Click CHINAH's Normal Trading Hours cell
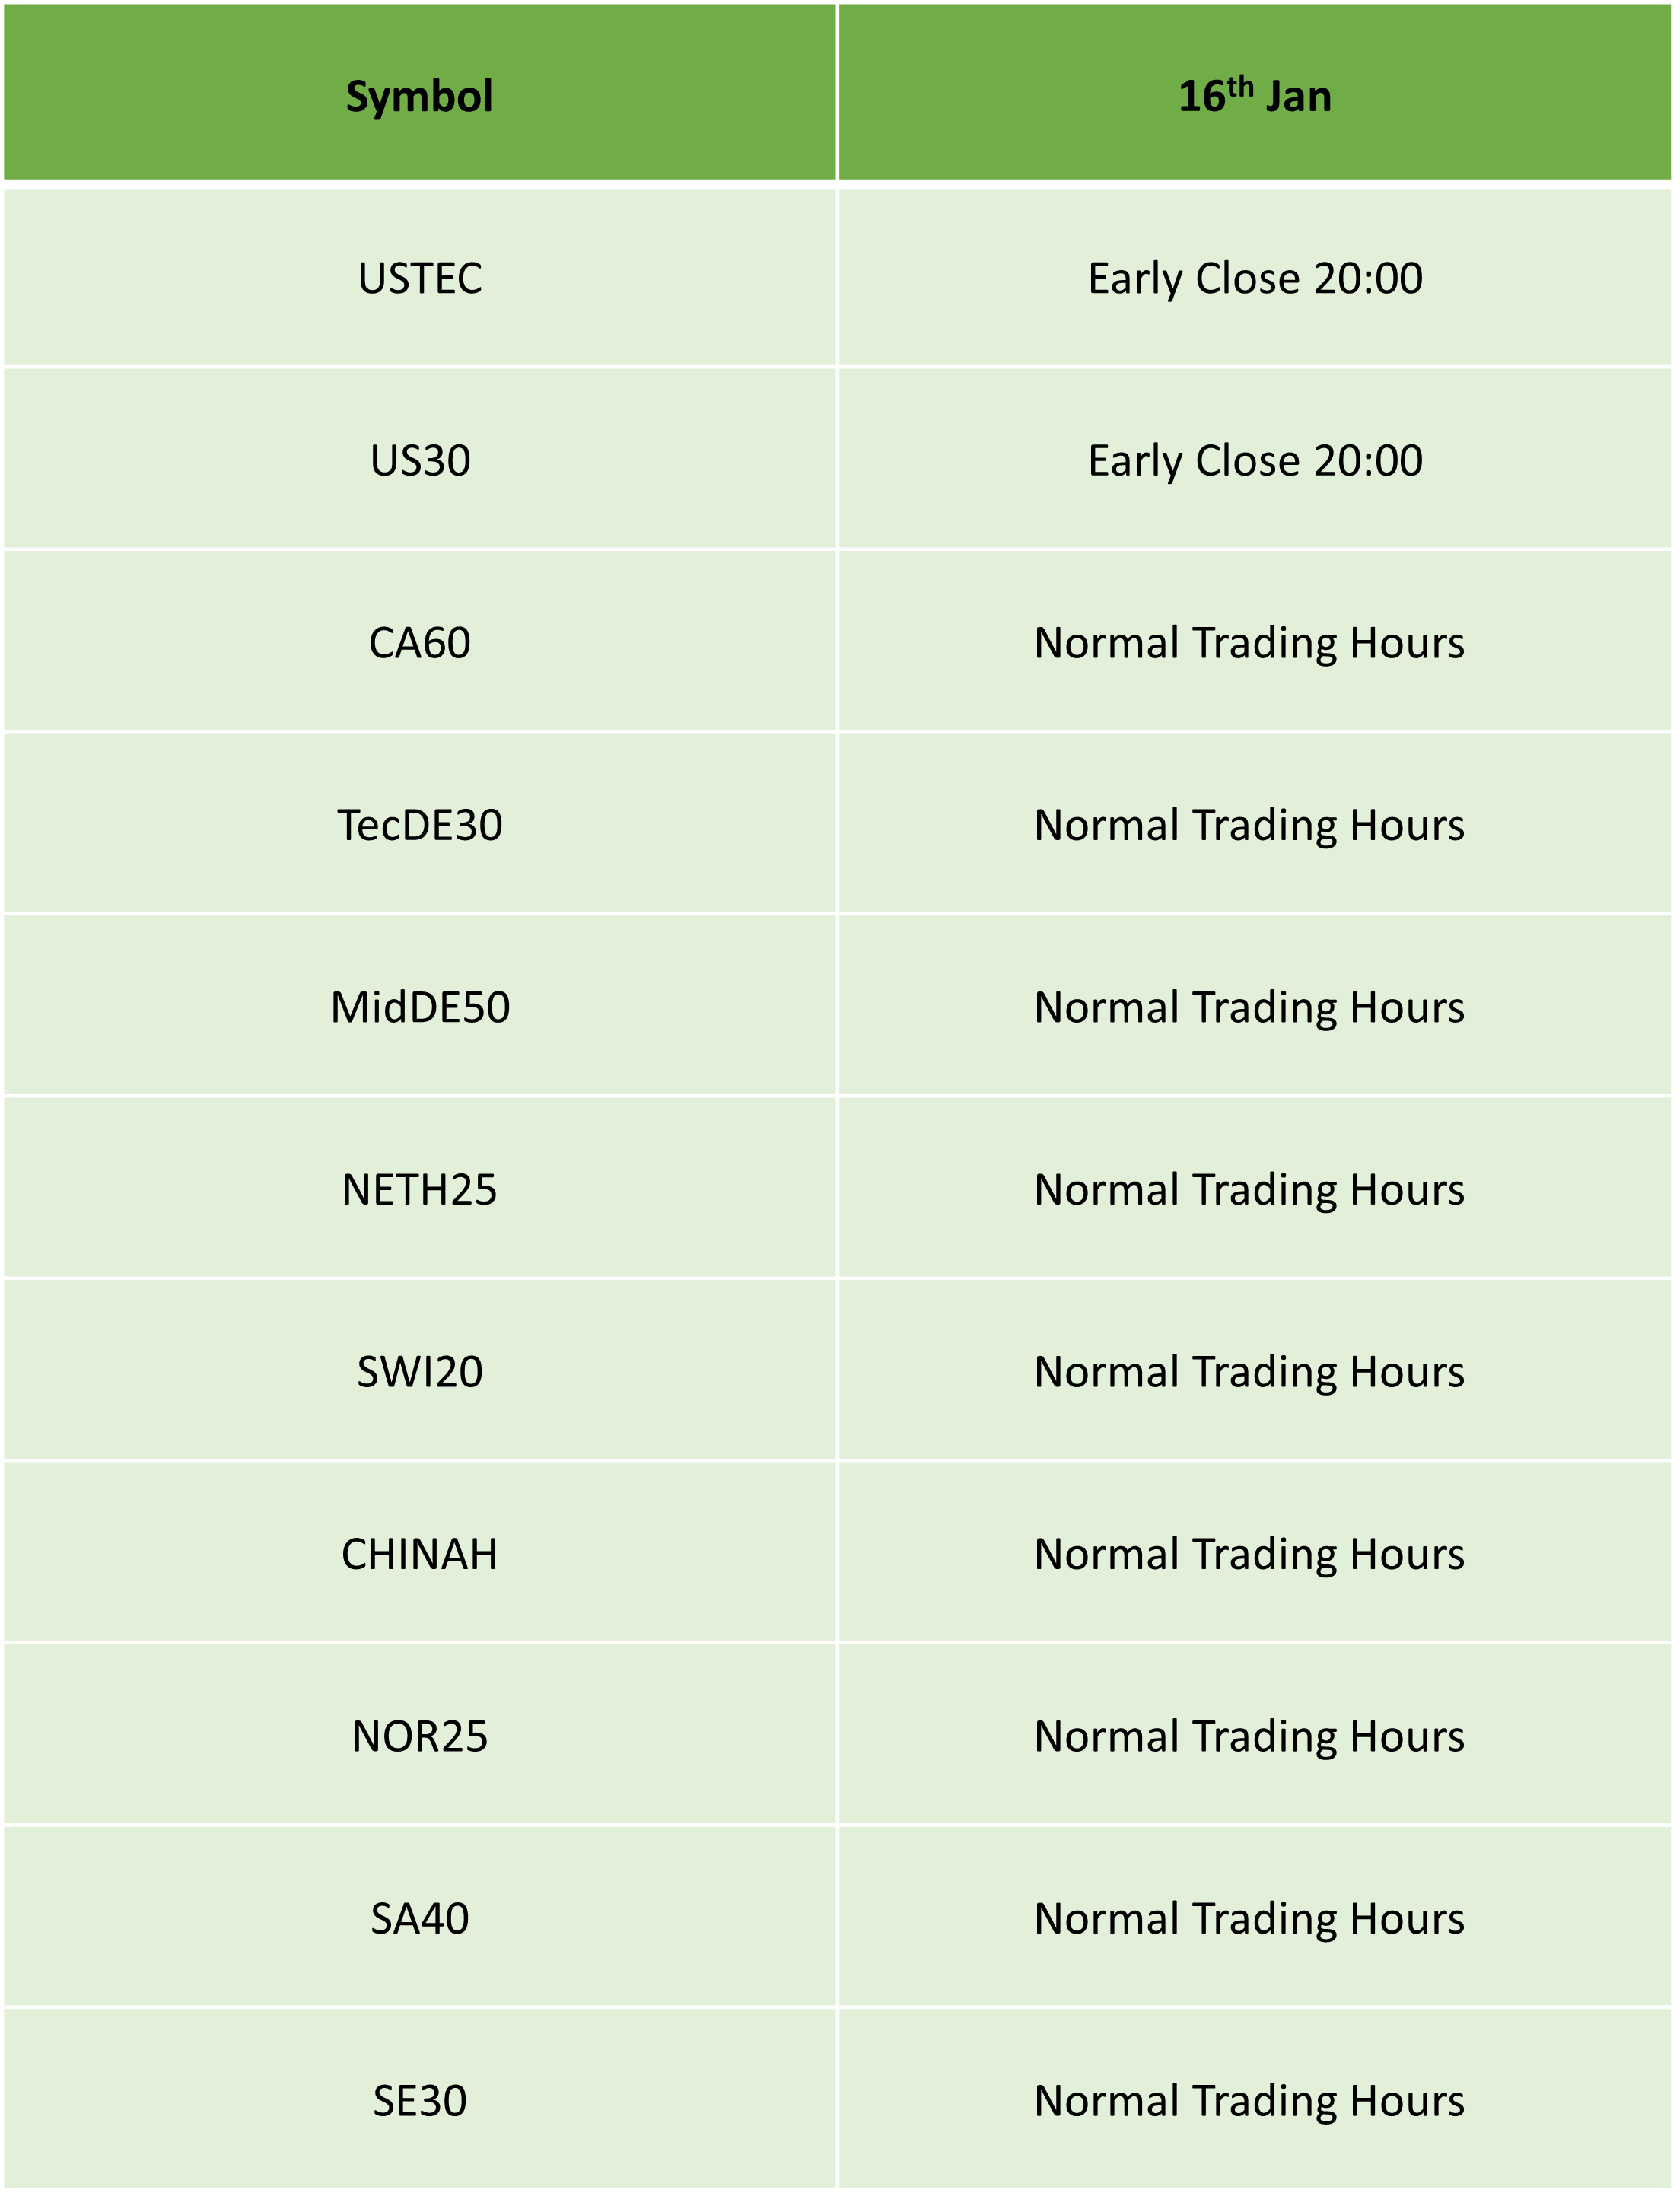1680x2193 pixels. coord(1255,1553)
